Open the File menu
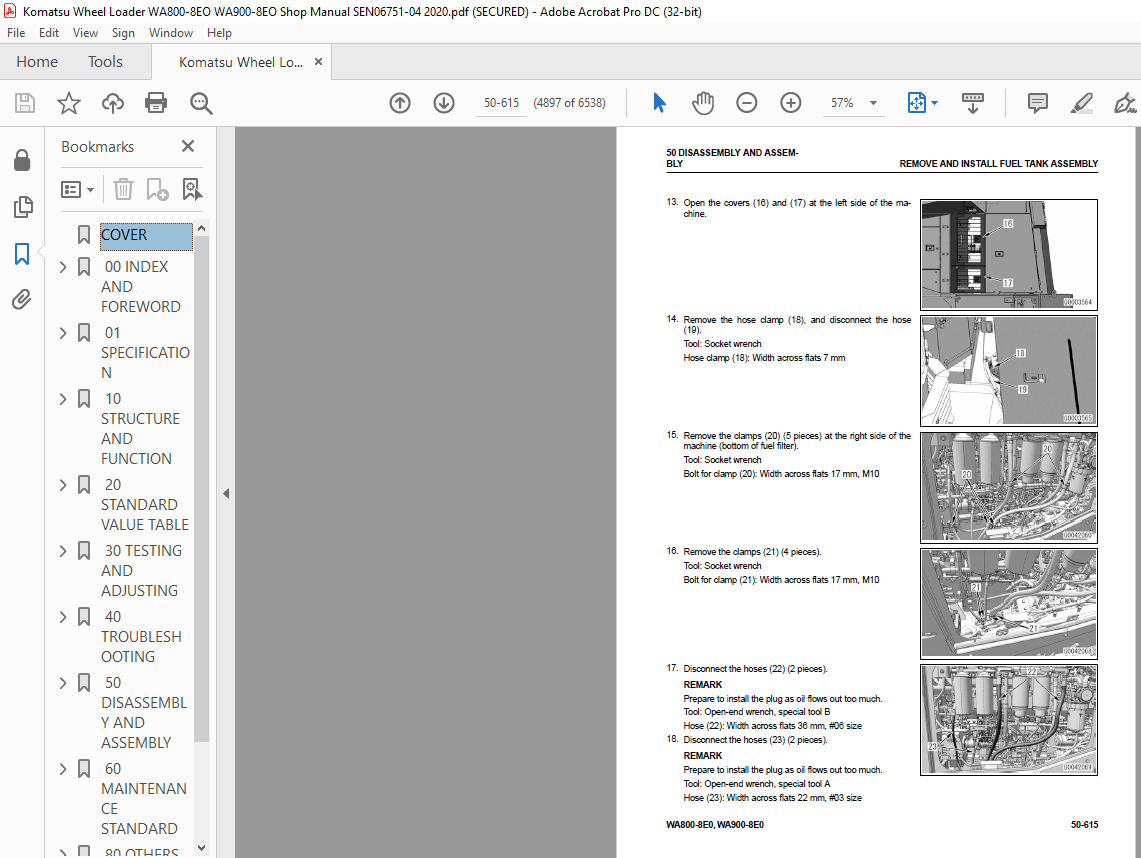This screenshot has height=858, width=1141. pos(16,33)
